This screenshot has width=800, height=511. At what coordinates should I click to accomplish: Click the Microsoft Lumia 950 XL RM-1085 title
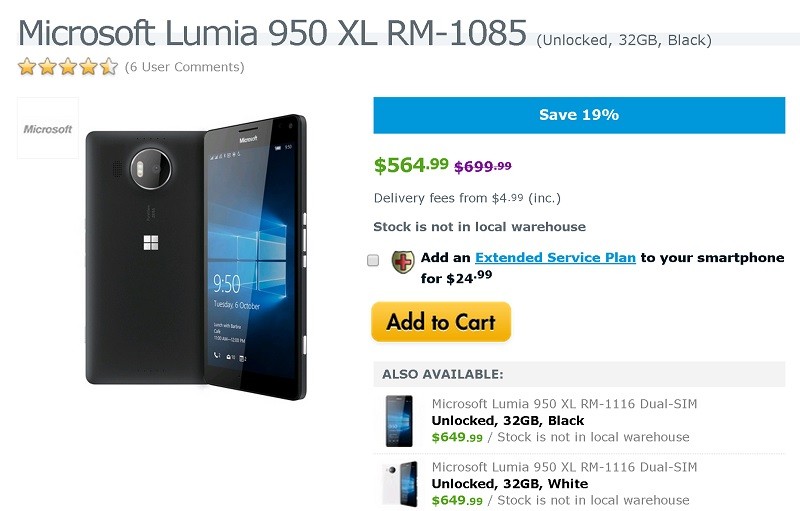272,33
